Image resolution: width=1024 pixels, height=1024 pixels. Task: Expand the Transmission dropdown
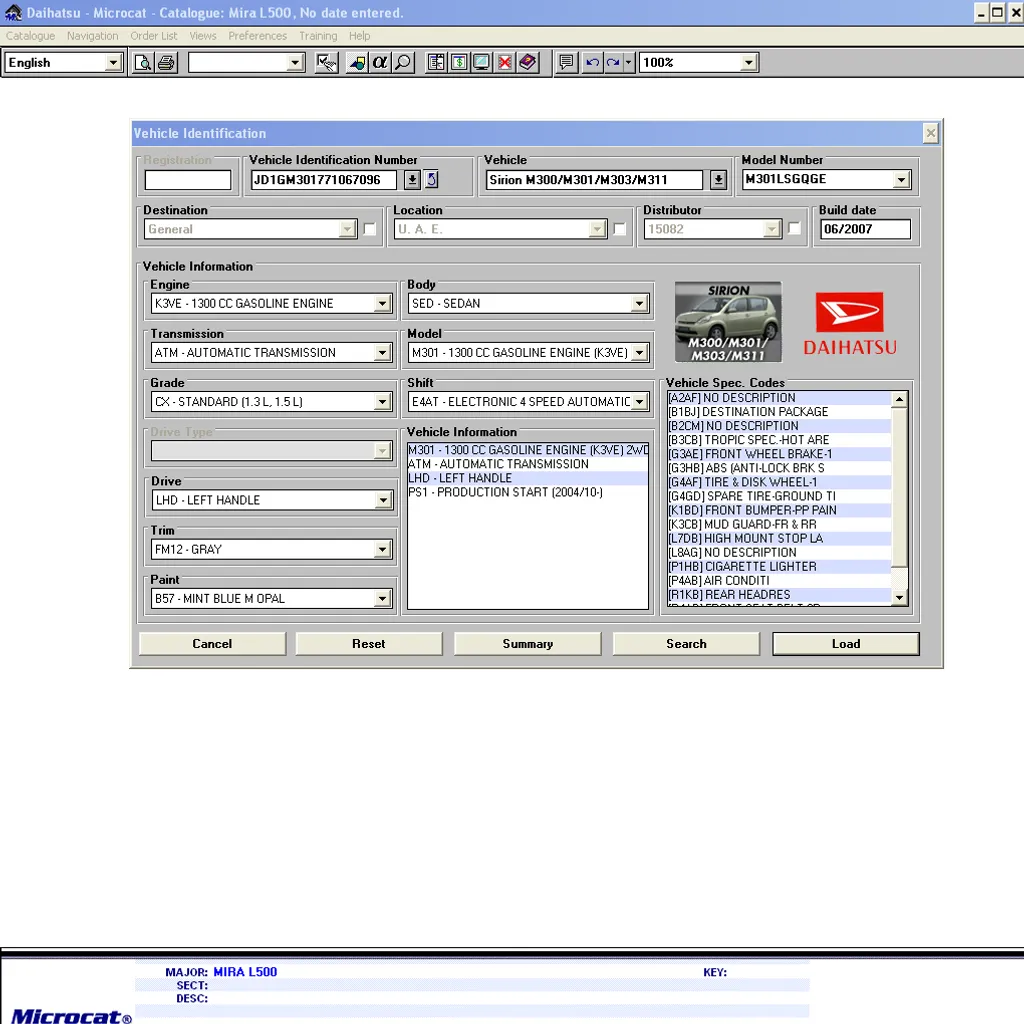pyautogui.click(x=383, y=353)
